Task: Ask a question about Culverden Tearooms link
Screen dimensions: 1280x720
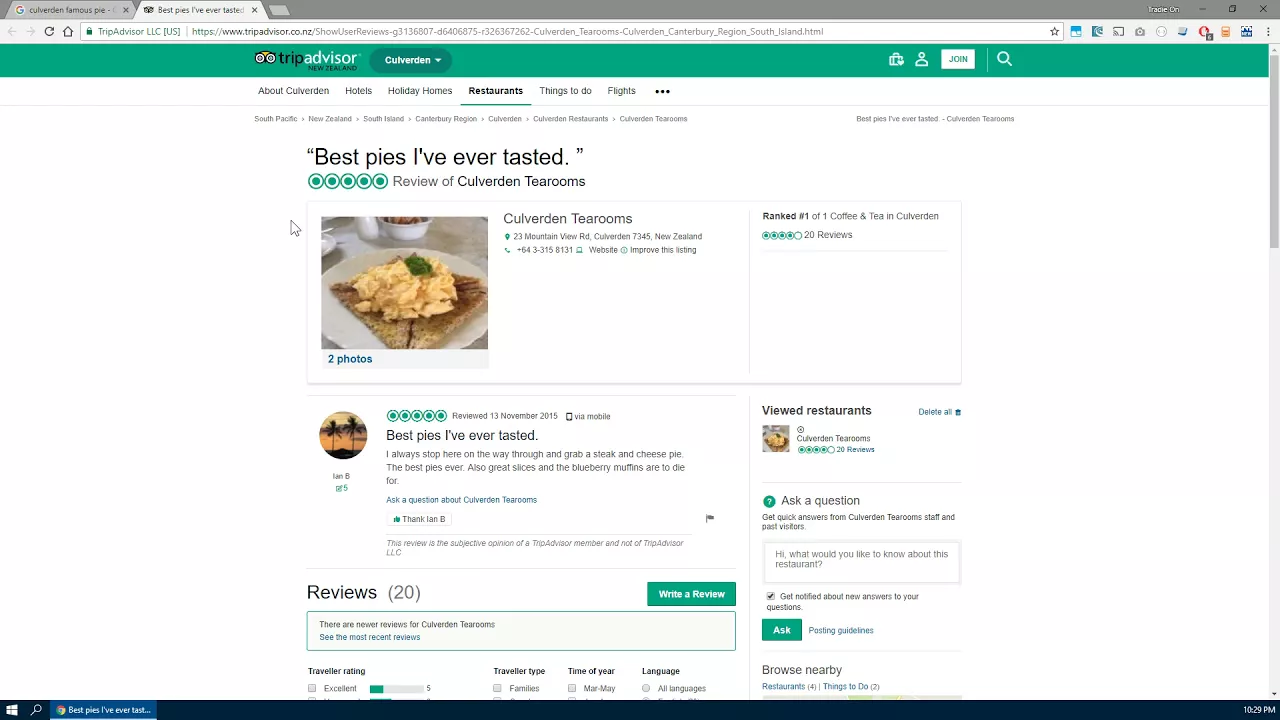Action: 461,500
